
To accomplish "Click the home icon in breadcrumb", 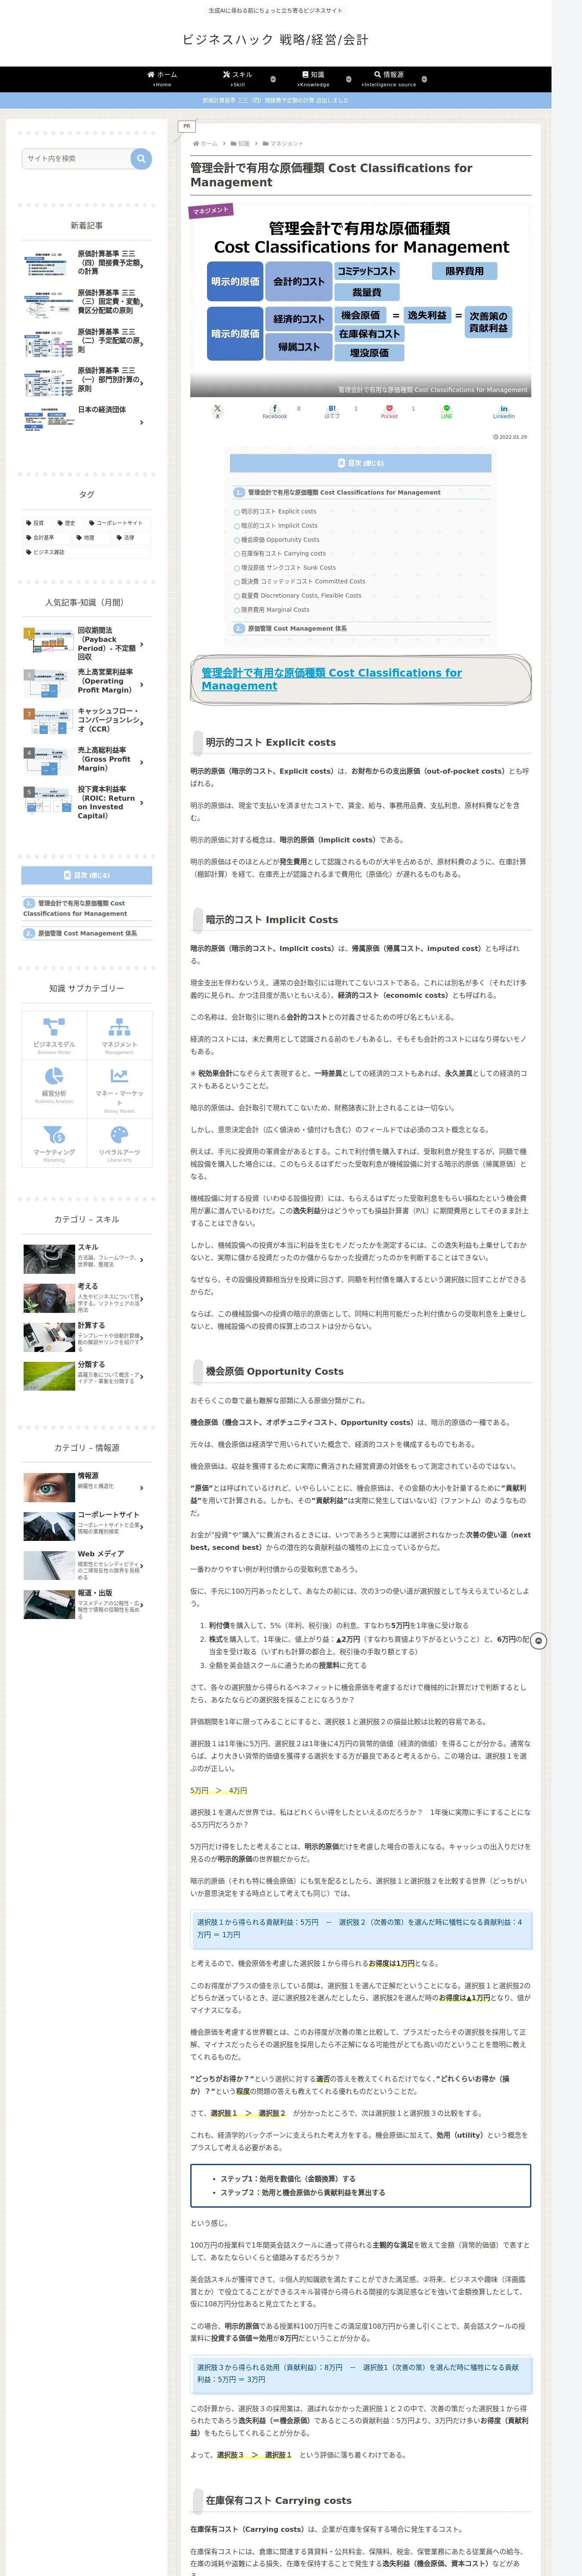I will [196, 144].
